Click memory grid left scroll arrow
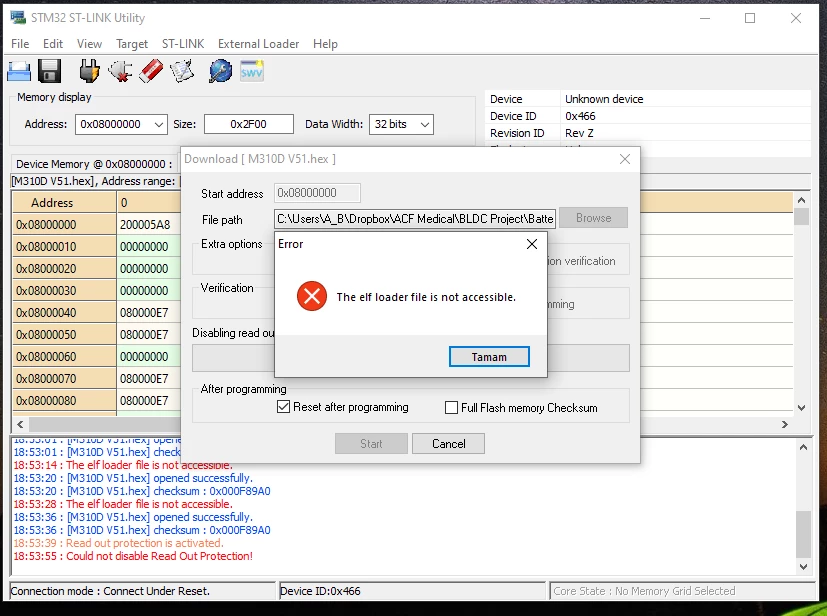Image resolution: width=827 pixels, height=616 pixels. point(21,424)
